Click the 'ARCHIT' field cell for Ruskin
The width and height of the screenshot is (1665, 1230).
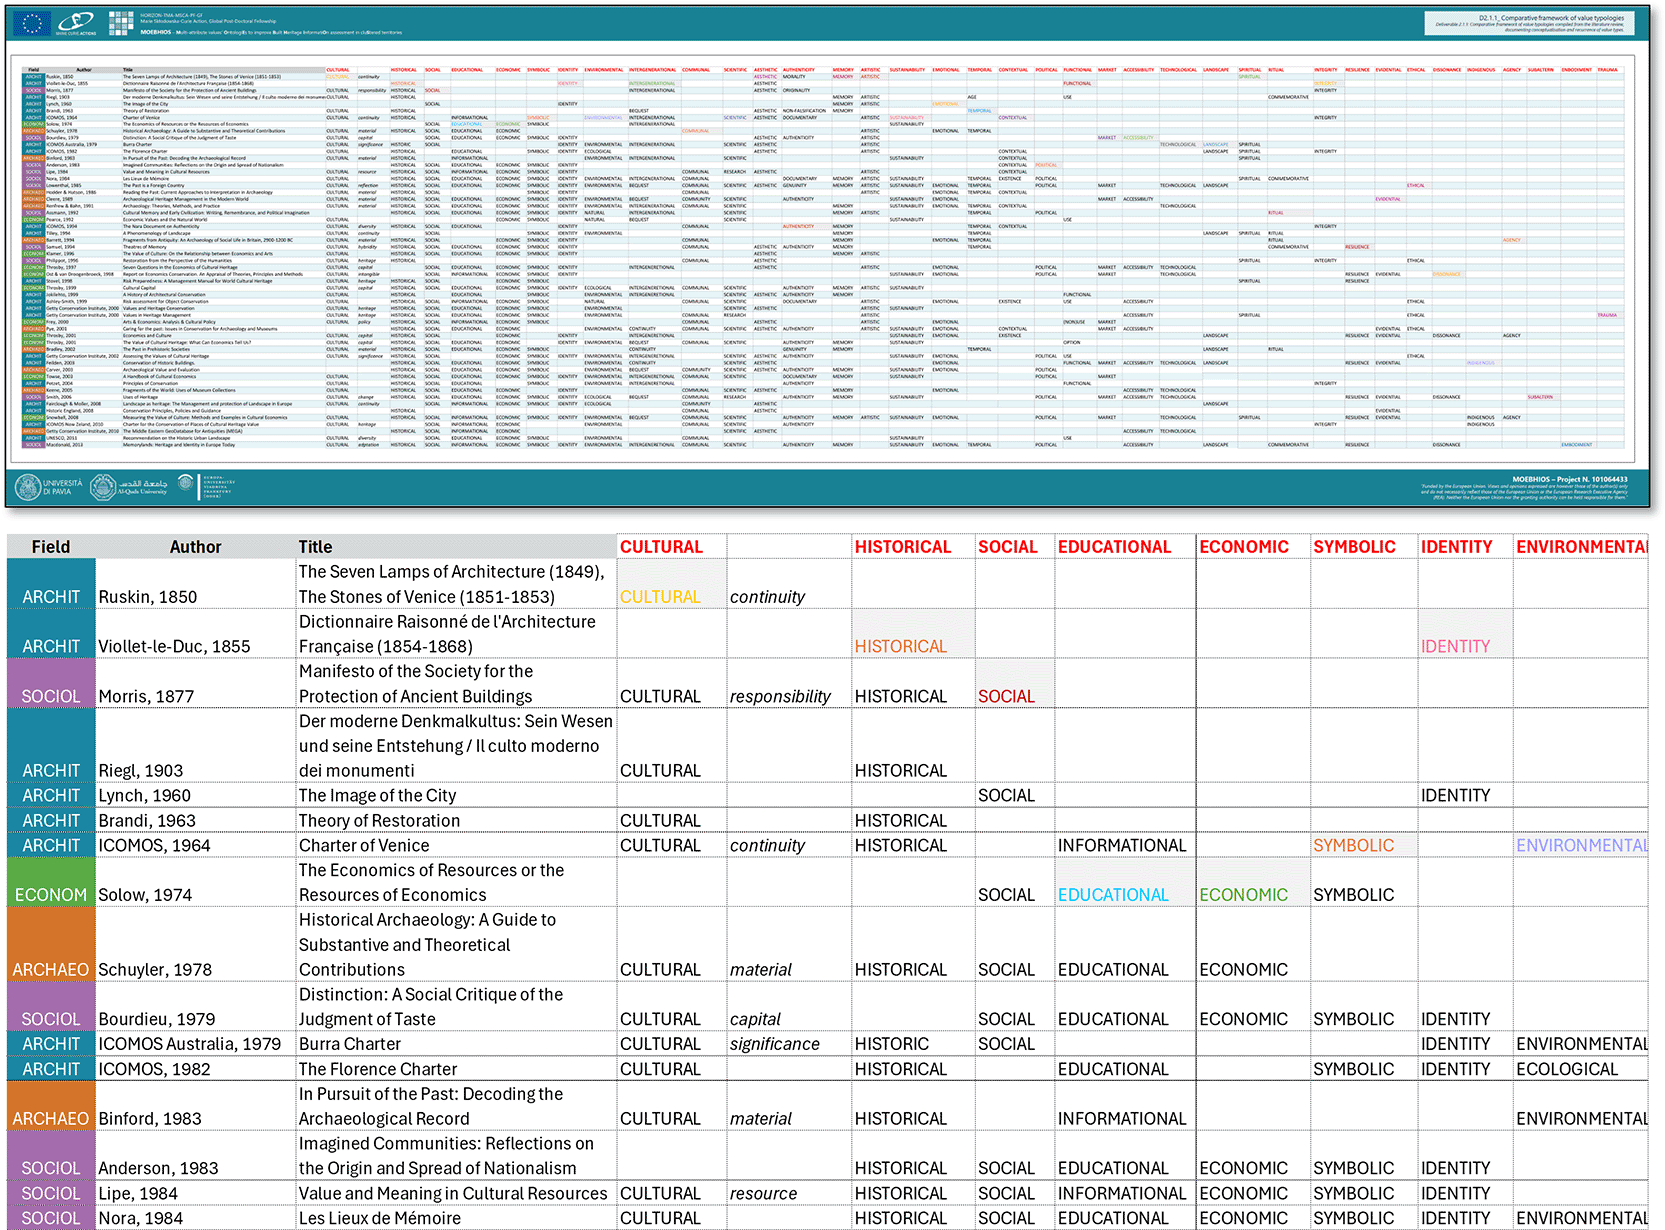[51, 584]
